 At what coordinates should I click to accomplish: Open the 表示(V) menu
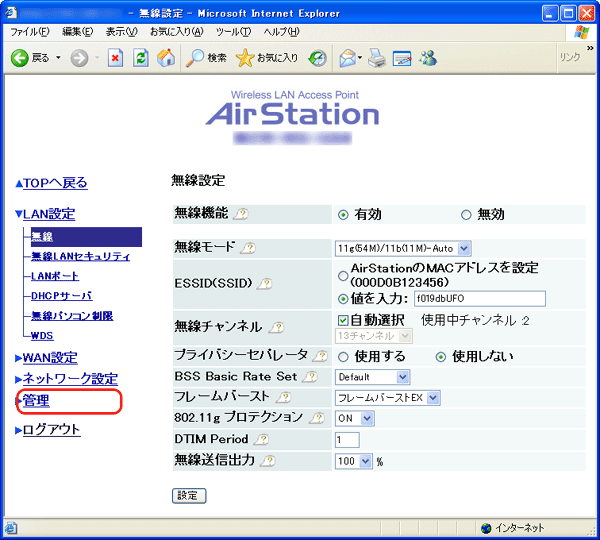[x=122, y=32]
